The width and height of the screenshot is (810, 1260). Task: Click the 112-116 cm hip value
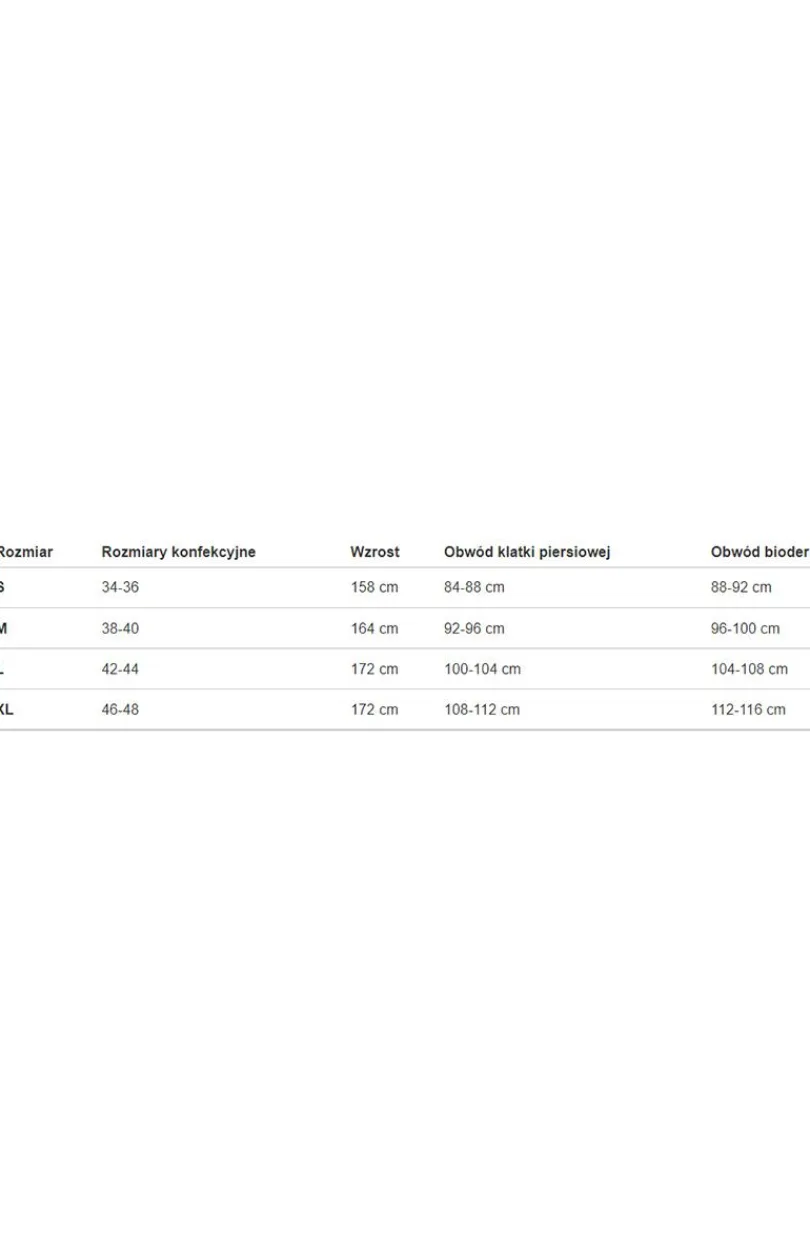pos(748,710)
